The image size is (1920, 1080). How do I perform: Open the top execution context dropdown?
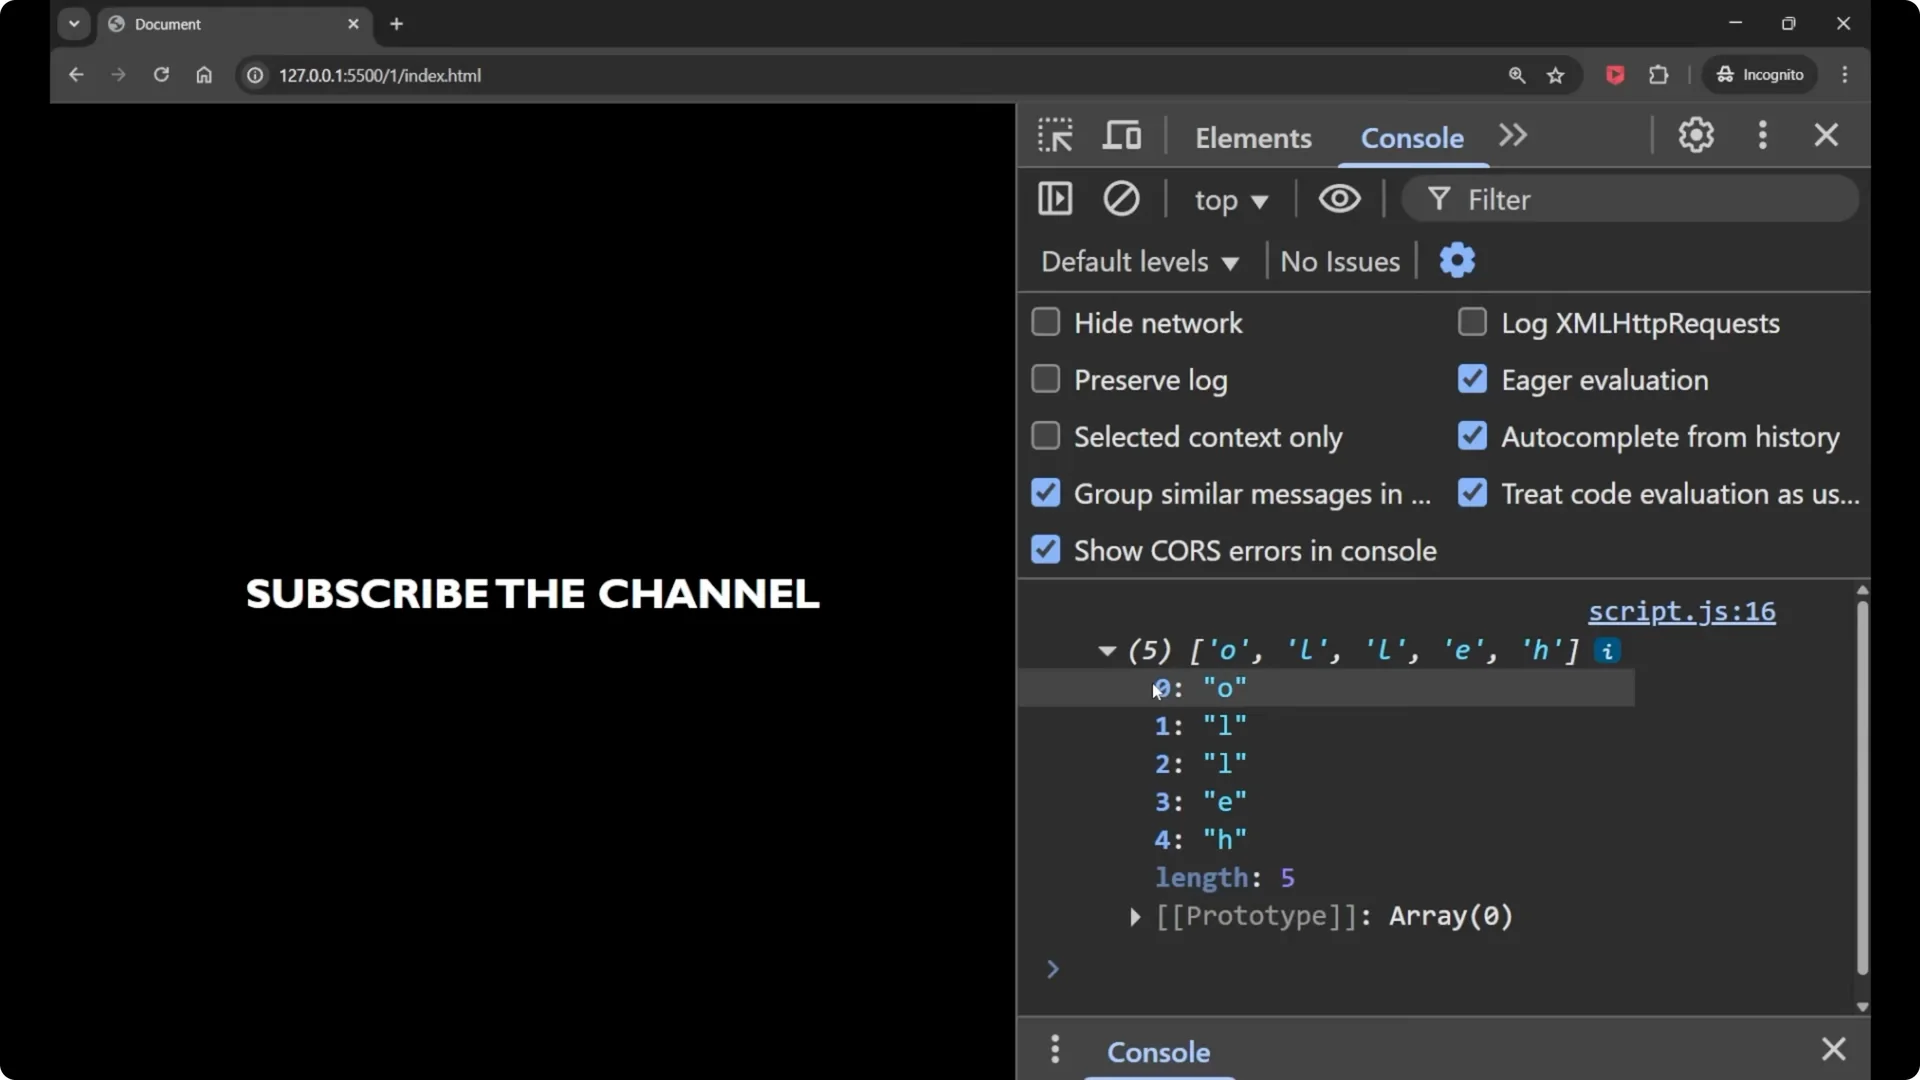pyautogui.click(x=1231, y=199)
